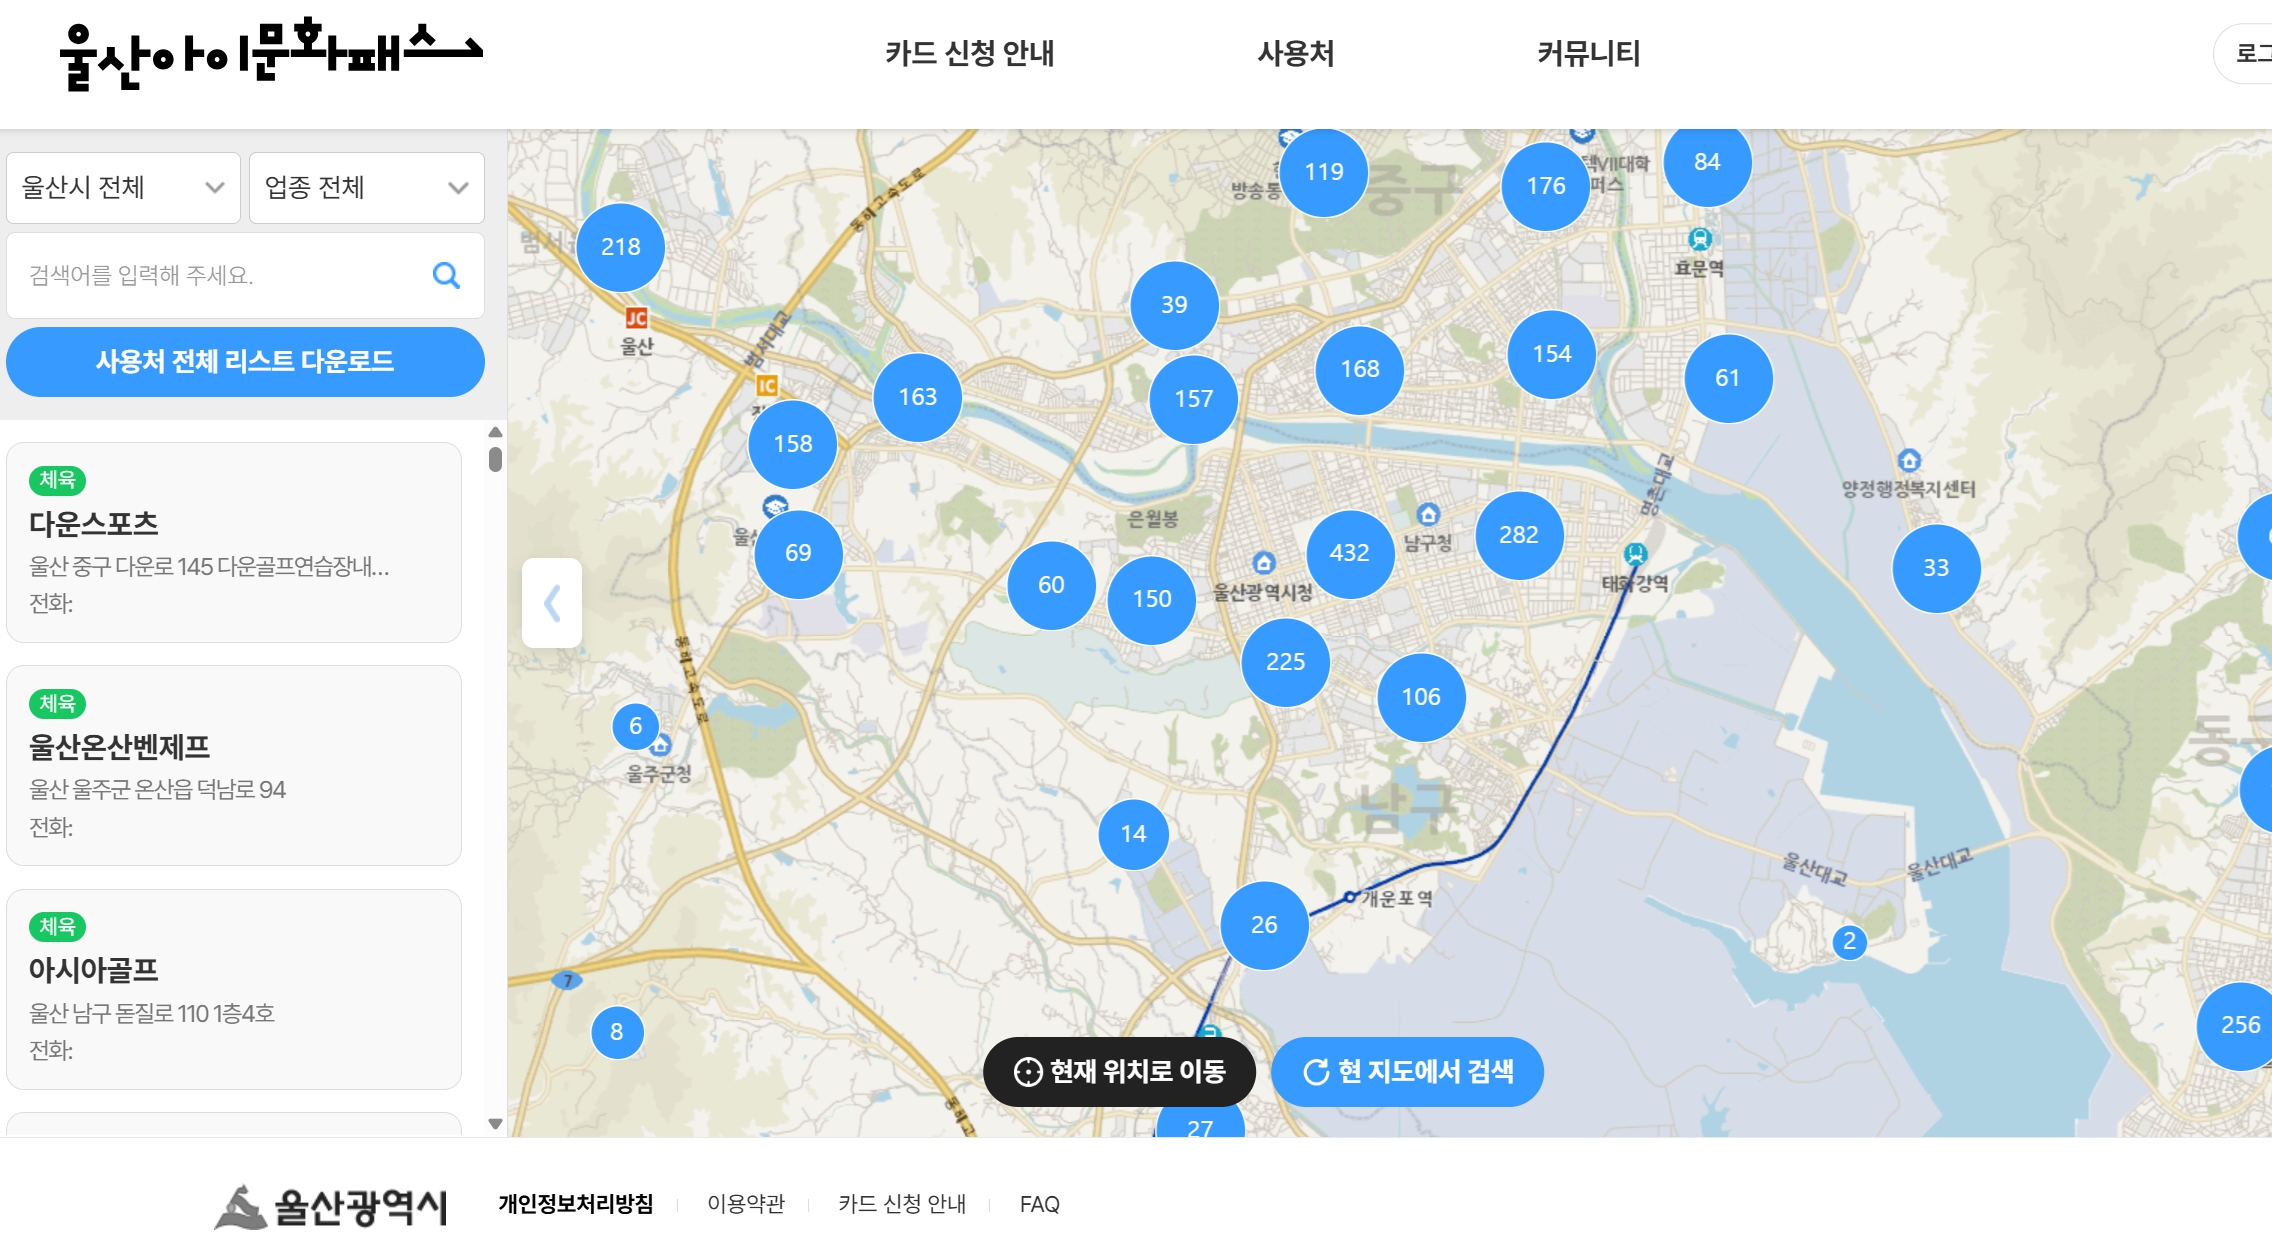Viewport: 2272px width, 1236px height.
Task: Click the small cluster marker labeled 2
Action: tap(1849, 941)
